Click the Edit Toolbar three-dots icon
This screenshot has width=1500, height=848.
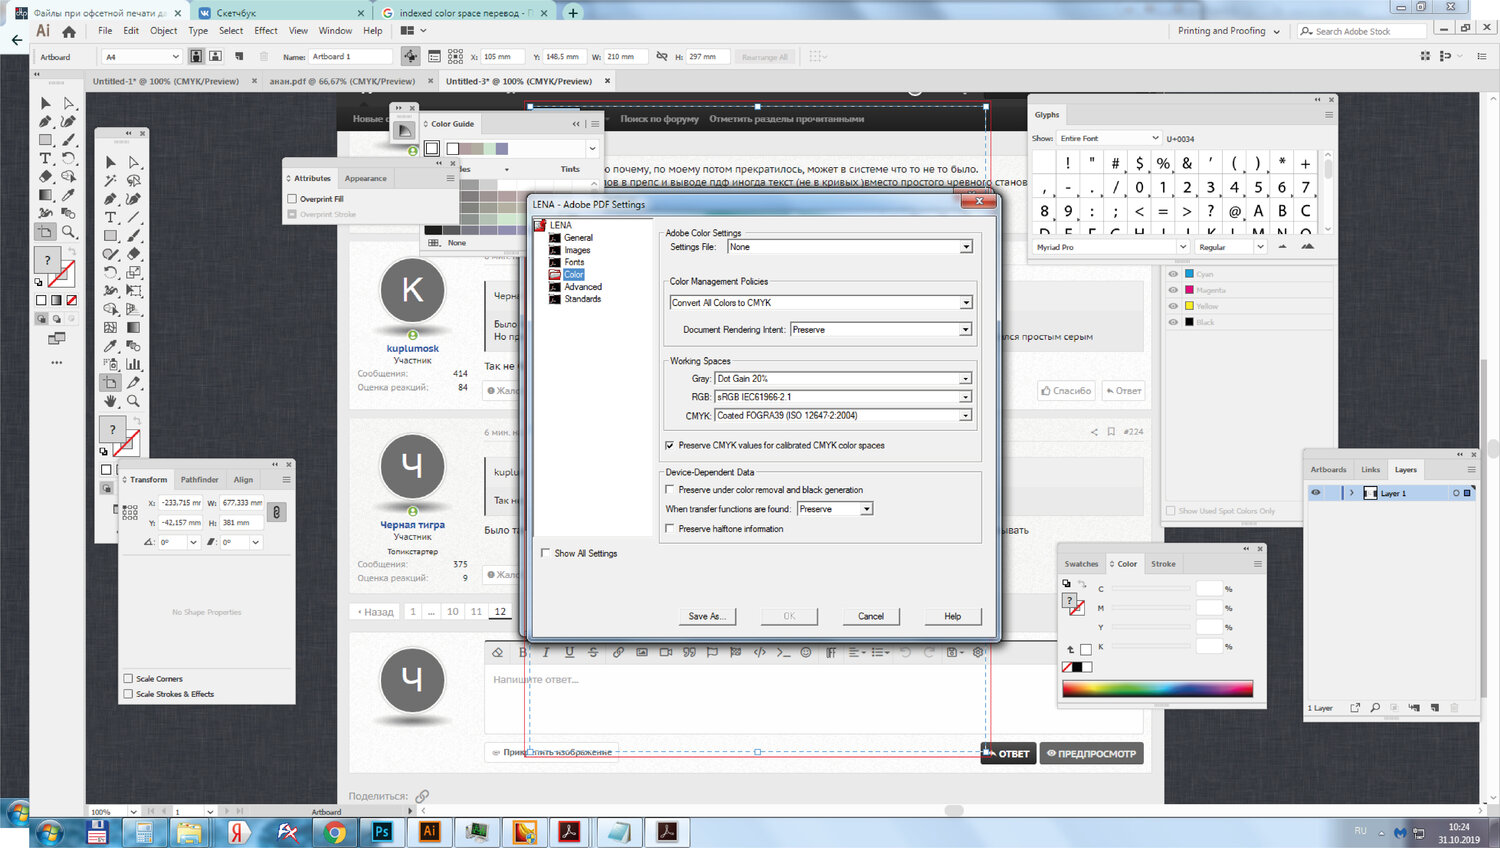click(57, 363)
